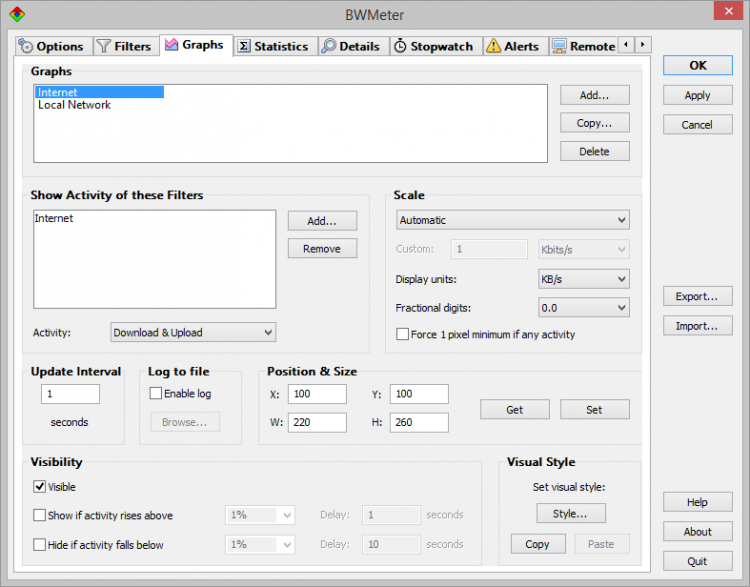Open the Statistics tab
750x587 pixels.
pyautogui.click(x=276, y=46)
